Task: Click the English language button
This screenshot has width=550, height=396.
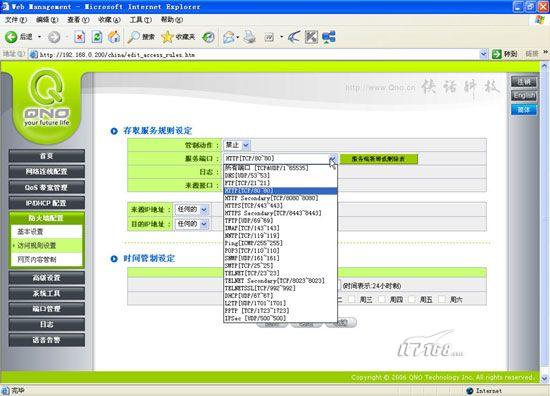Action: [x=524, y=96]
